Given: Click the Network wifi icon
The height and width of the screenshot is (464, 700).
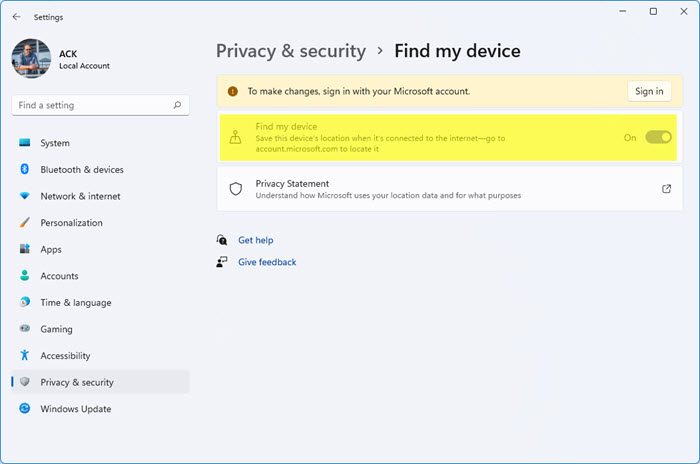Looking at the screenshot, I should tap(25, 196).
